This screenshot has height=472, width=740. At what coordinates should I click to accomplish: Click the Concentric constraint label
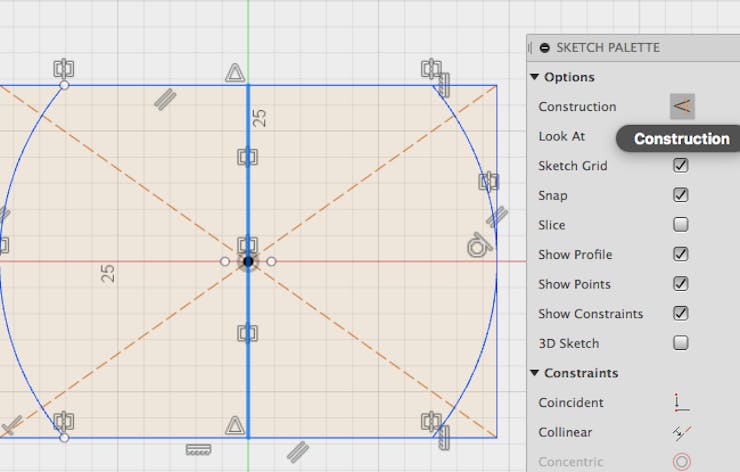pos(571,462)
